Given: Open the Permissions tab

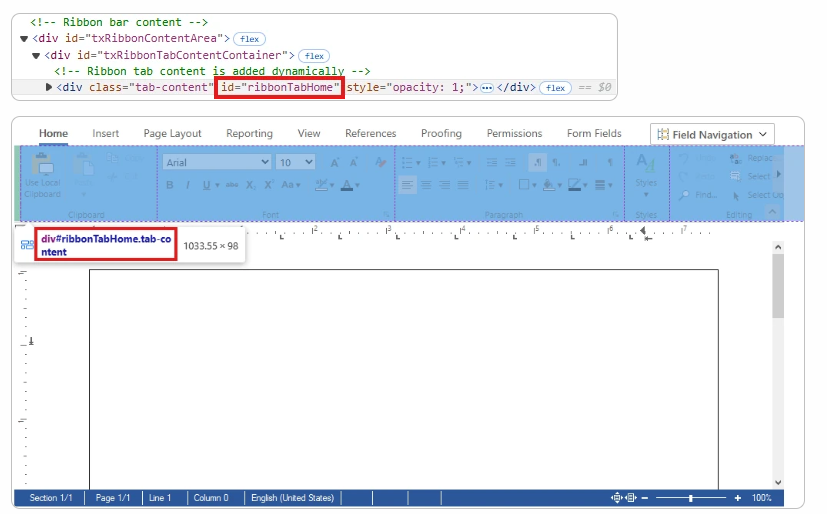Looking at the screenshot, I should [x=514, y=133].
